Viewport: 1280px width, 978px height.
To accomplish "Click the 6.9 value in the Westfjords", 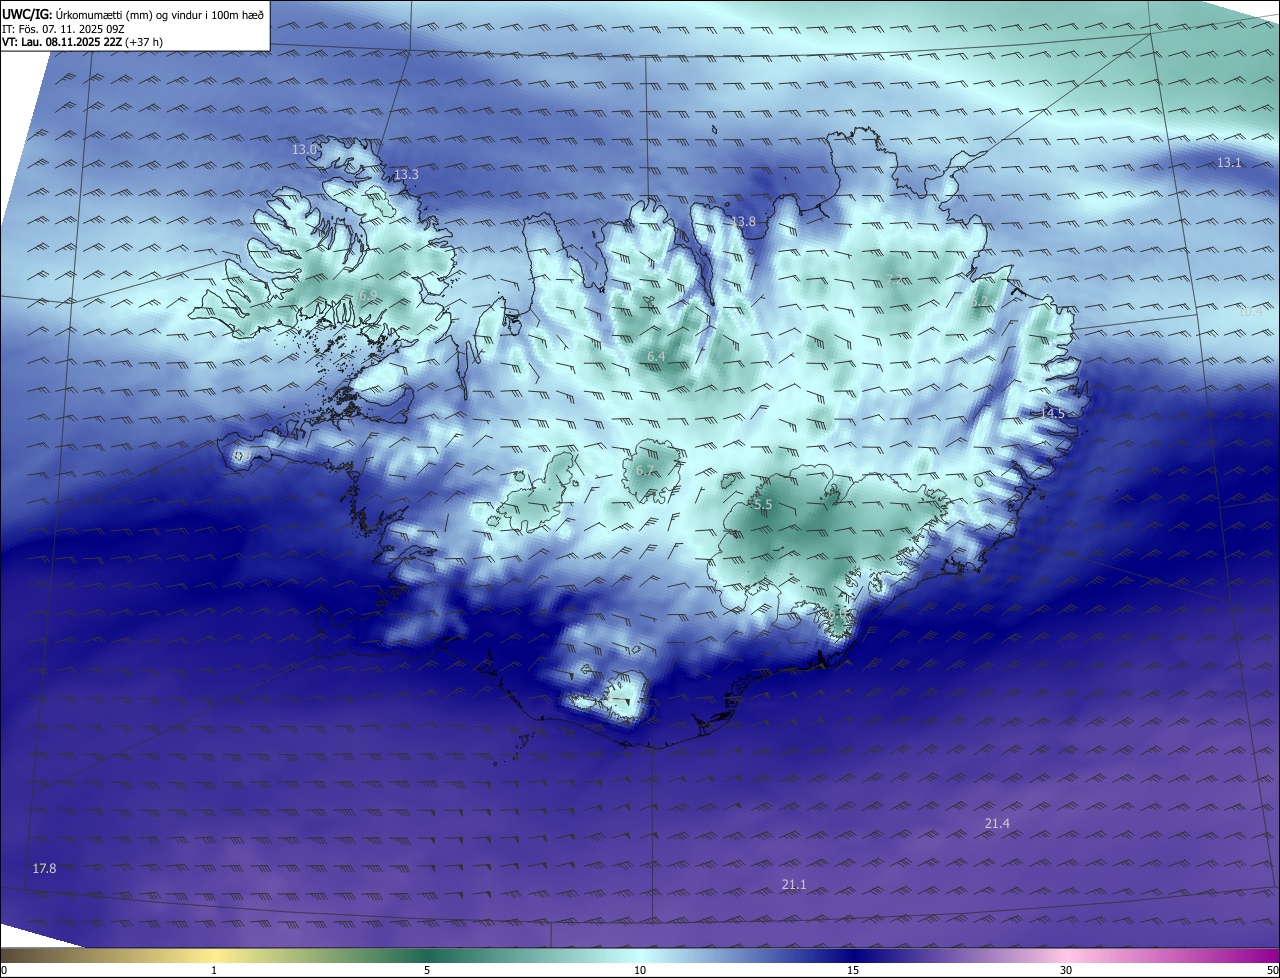I will click(368, 295).
